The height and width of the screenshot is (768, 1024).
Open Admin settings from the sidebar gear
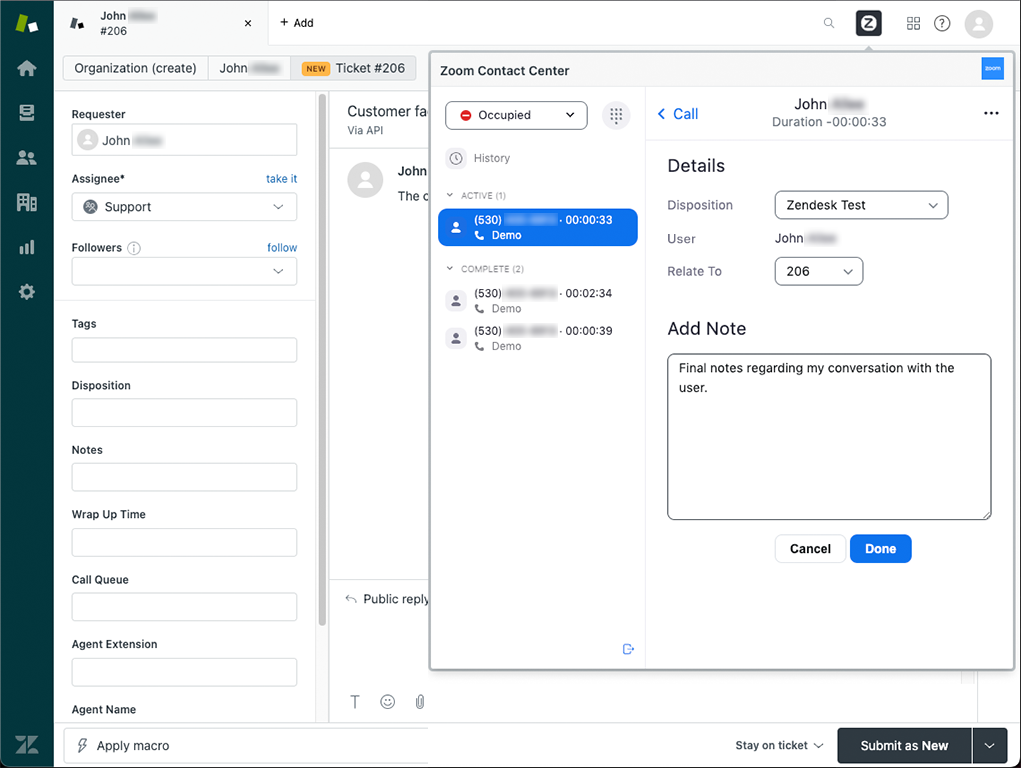point(27,292)
